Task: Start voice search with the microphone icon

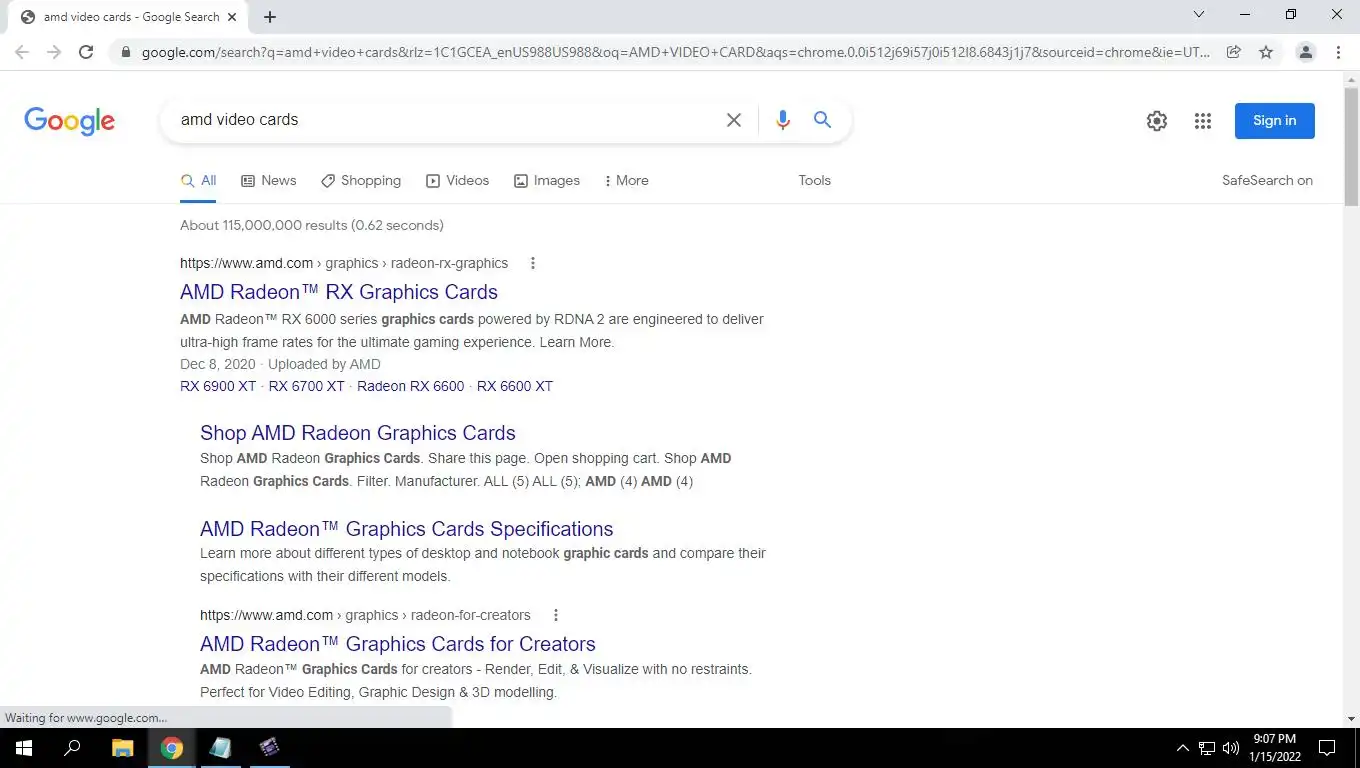Action: click(783, 120)
